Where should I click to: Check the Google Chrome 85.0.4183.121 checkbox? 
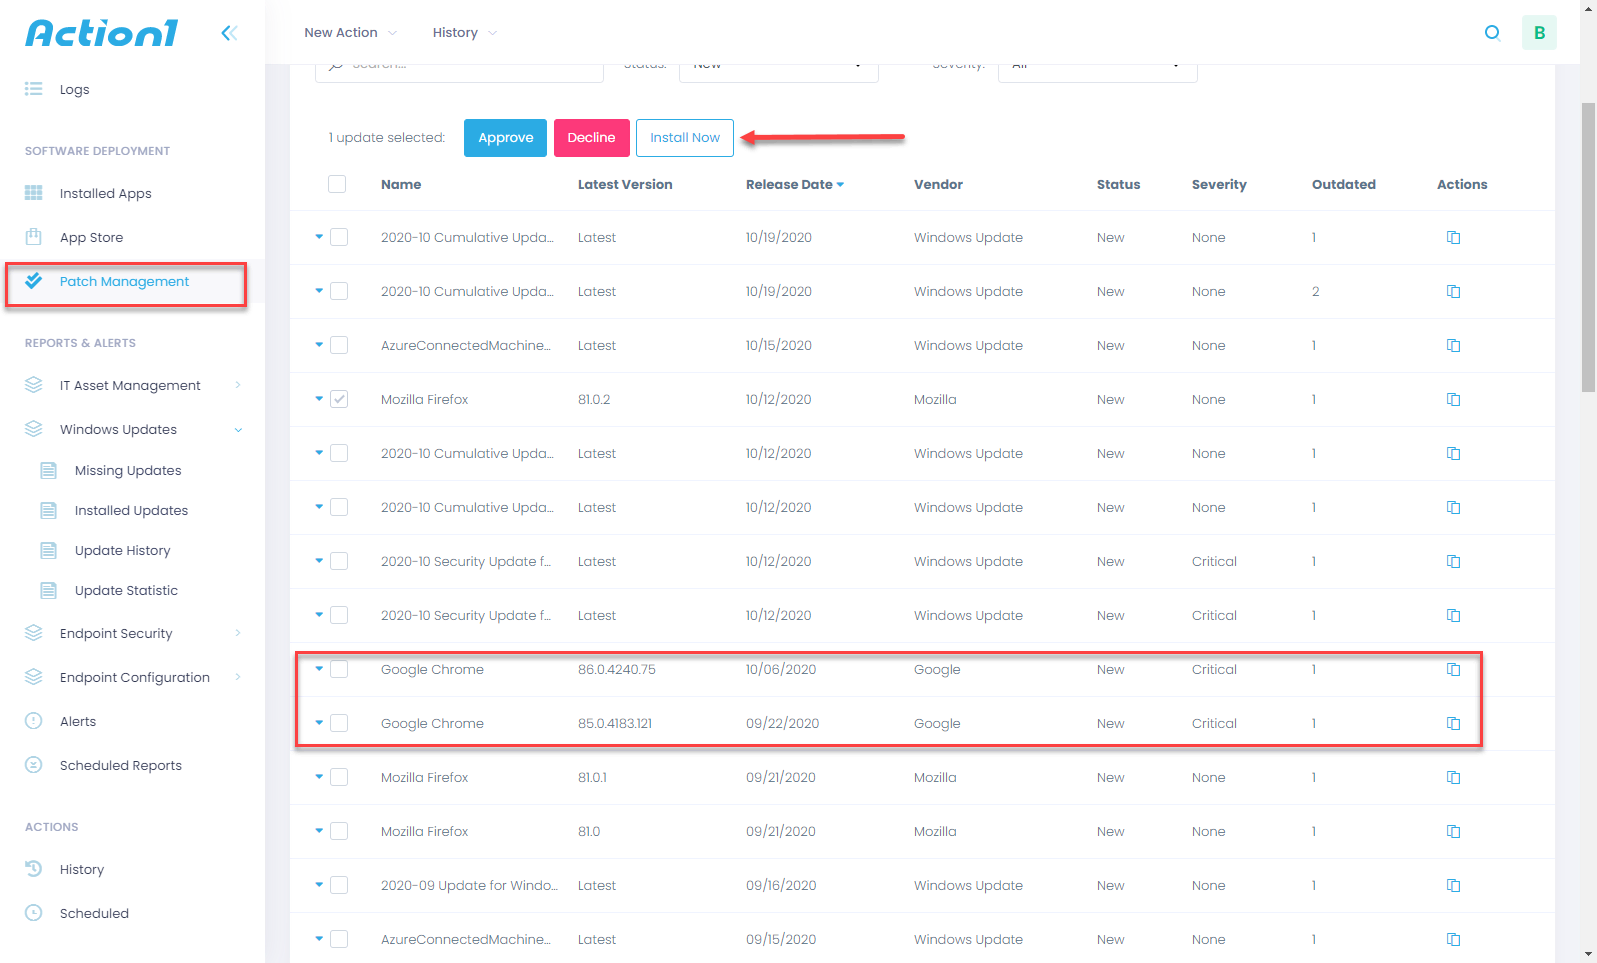point(339,723)
